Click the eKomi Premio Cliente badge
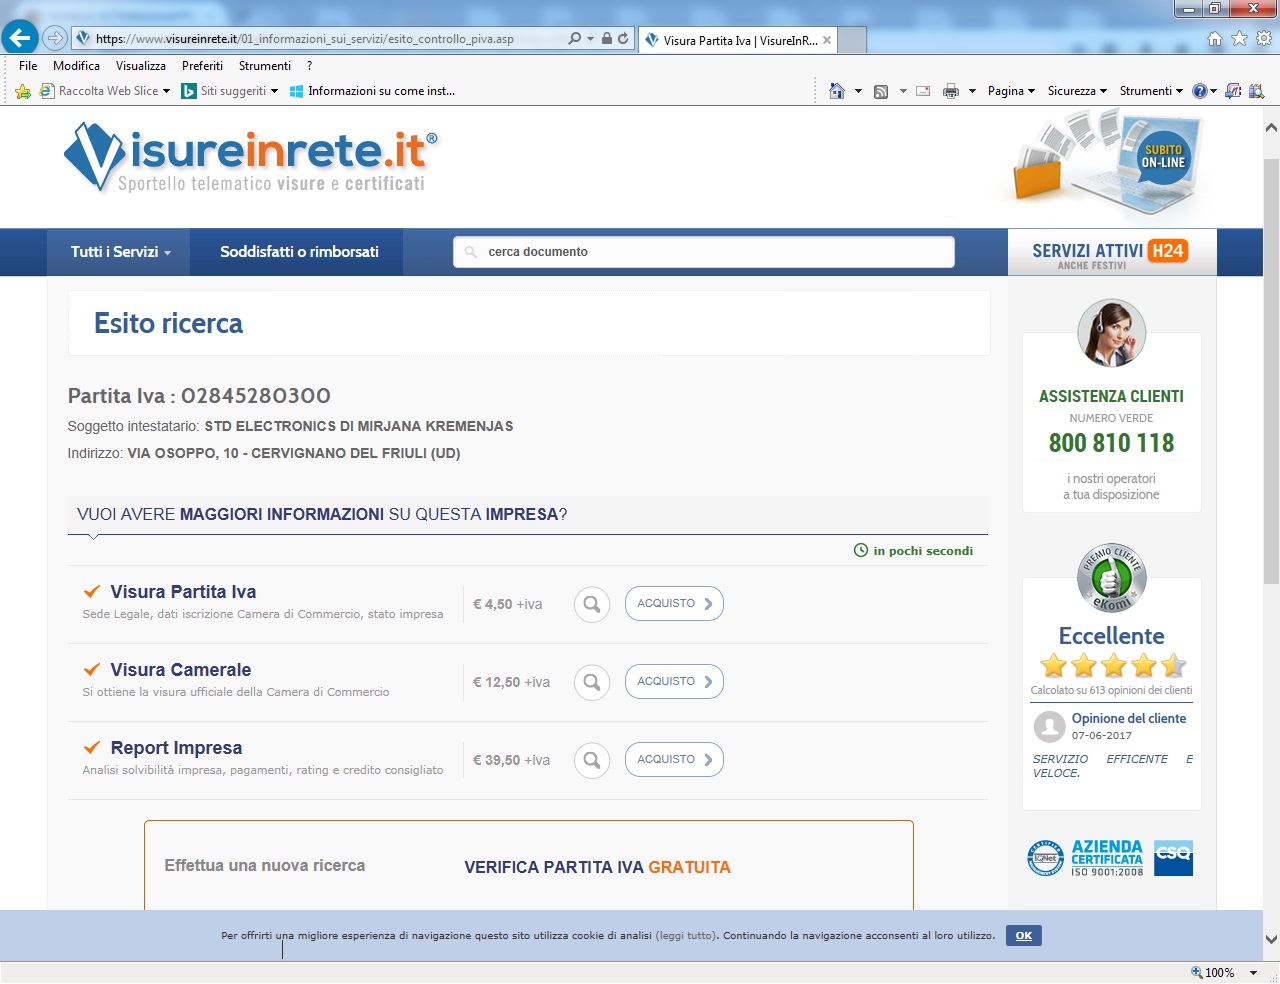This screenshot has width=1280, height=984. pos(1112,578)
